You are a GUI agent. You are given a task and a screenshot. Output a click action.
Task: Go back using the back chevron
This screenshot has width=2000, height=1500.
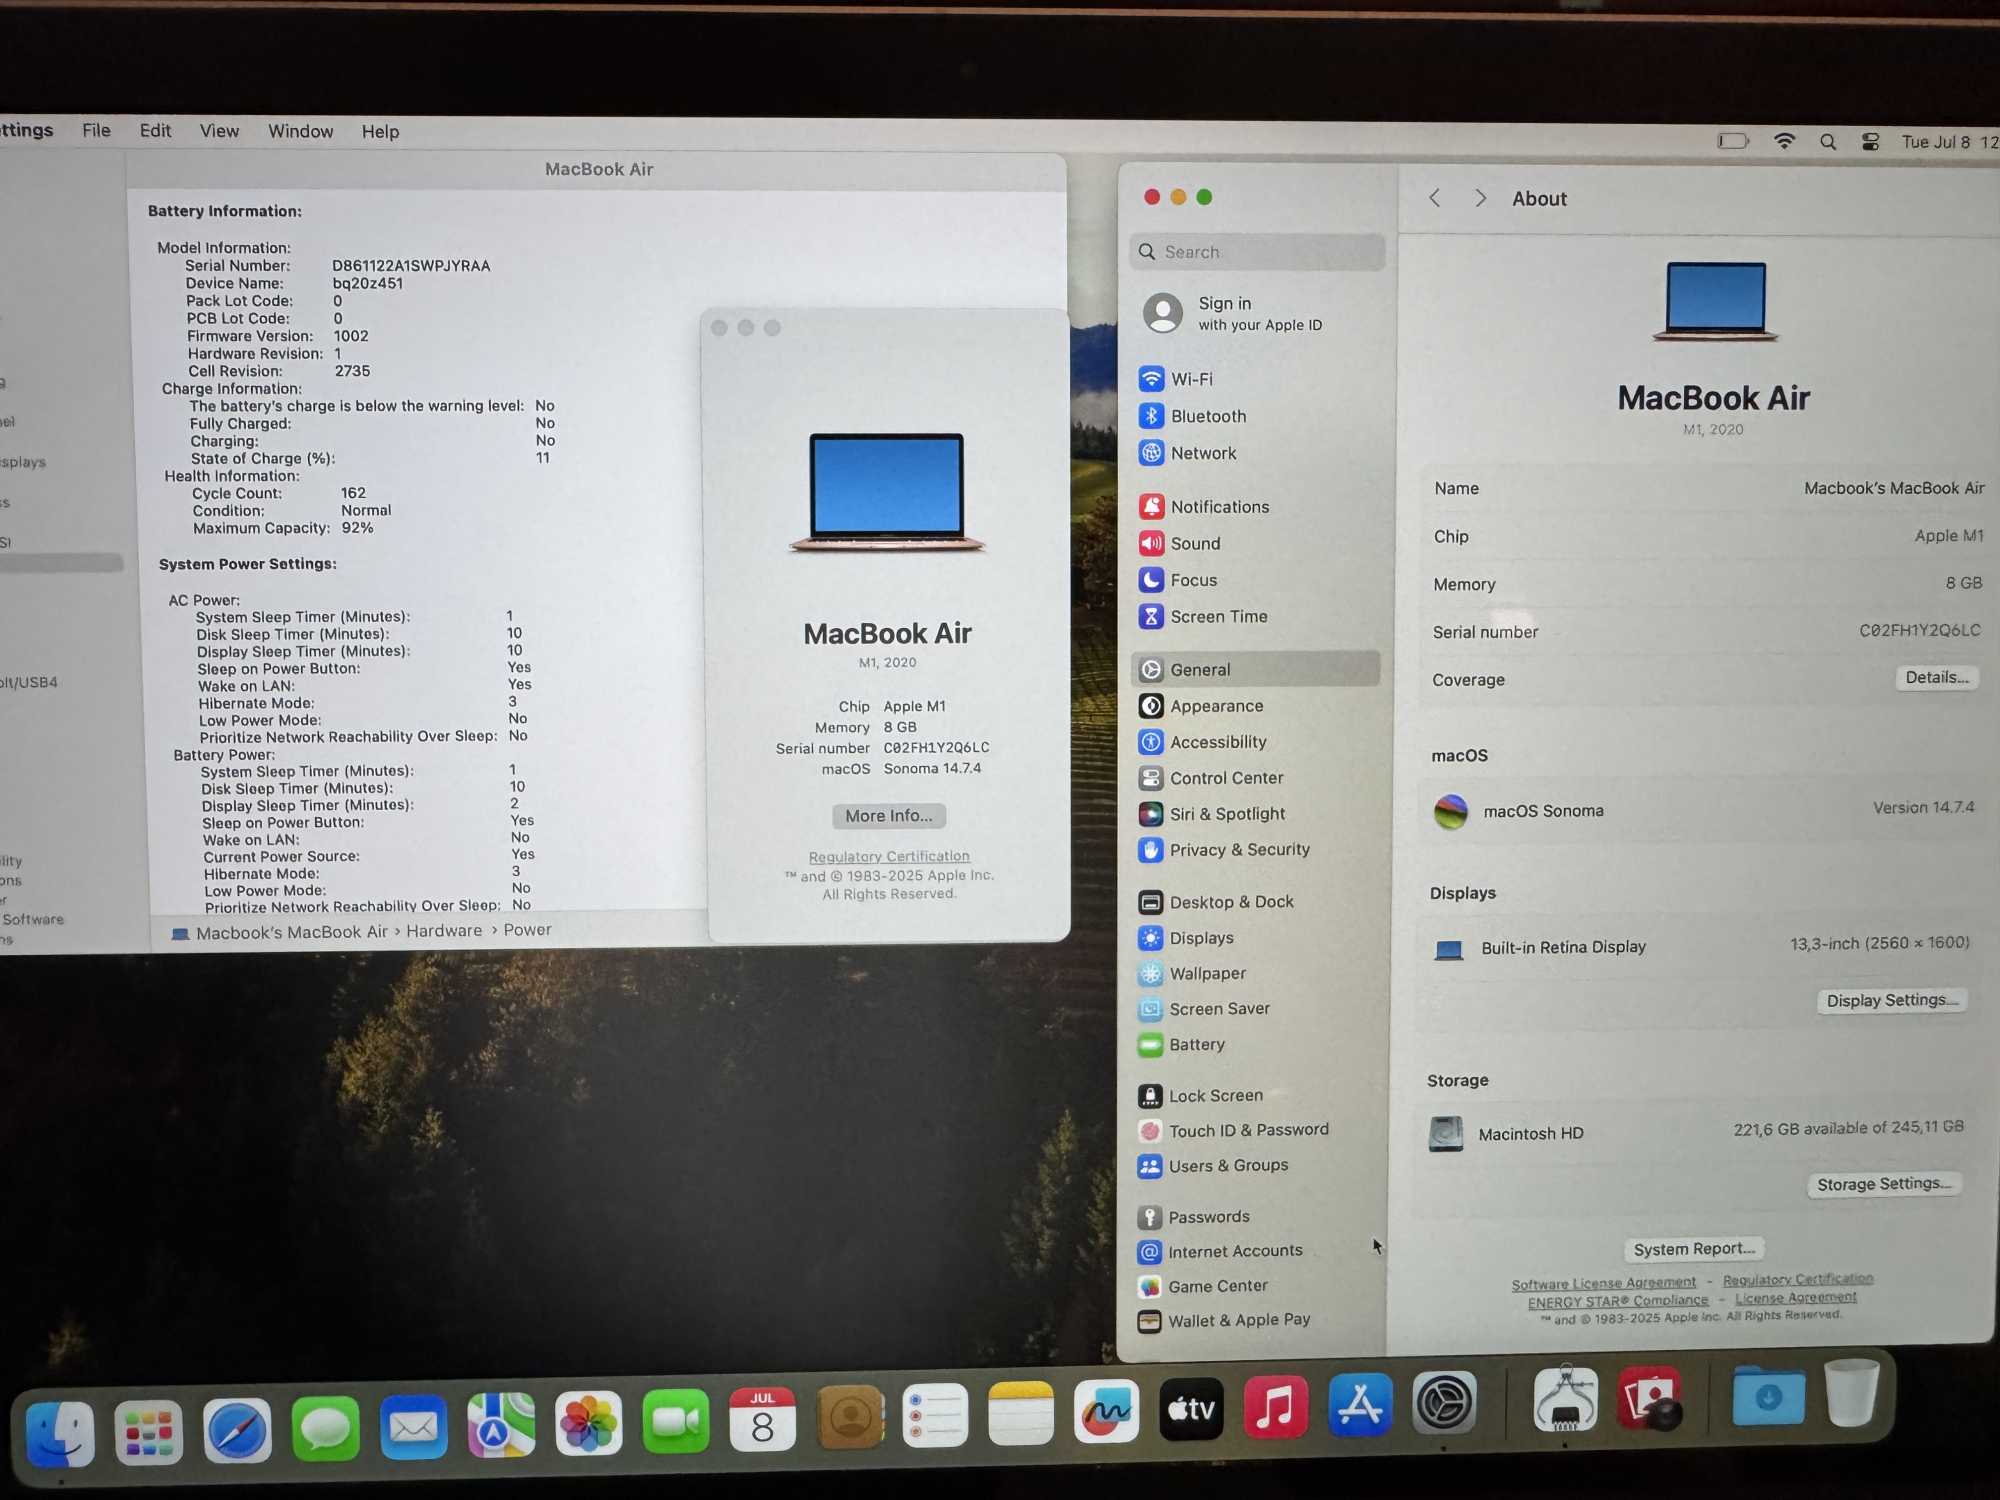click(x=1435, y=198)
